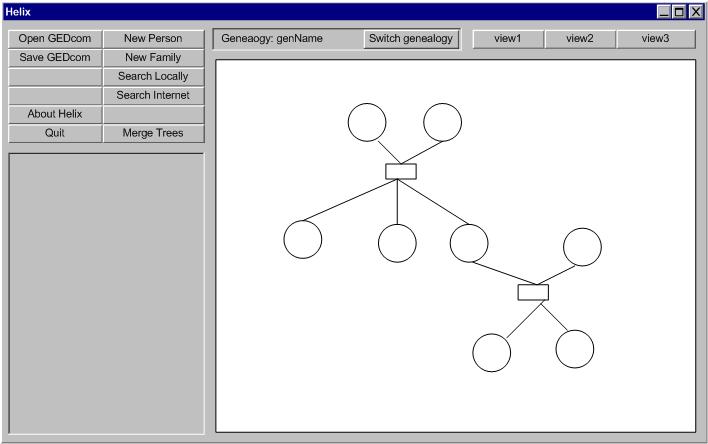Viewport: 708px width, 444px height.
Task: Choose the Merge Trees option
Action: [x=153, y=133]
